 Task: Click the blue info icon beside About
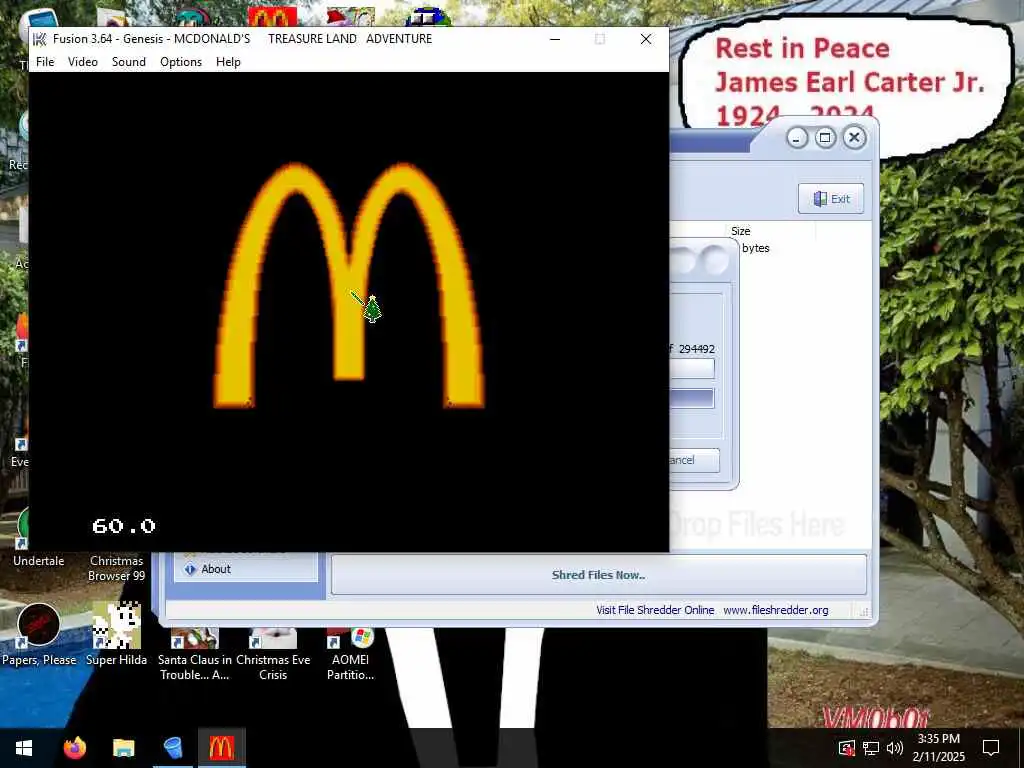[190, 569]
